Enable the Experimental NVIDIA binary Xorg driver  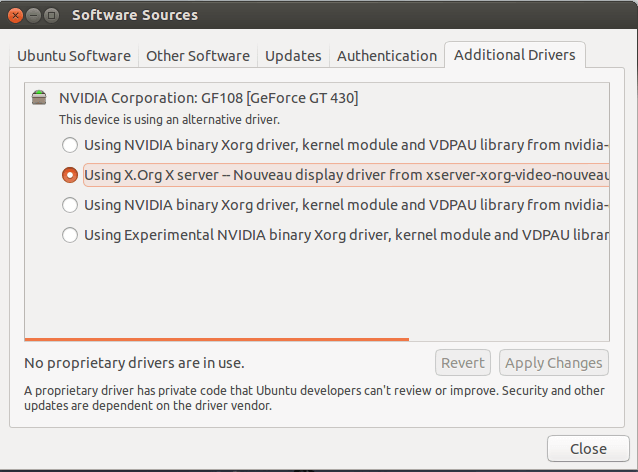pos(70,236)
